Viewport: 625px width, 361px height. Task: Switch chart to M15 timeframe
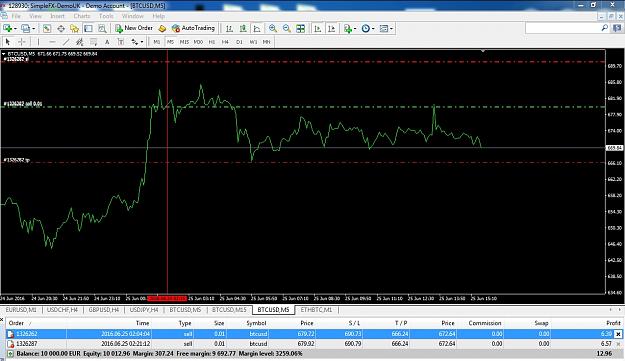pos(184,42)
